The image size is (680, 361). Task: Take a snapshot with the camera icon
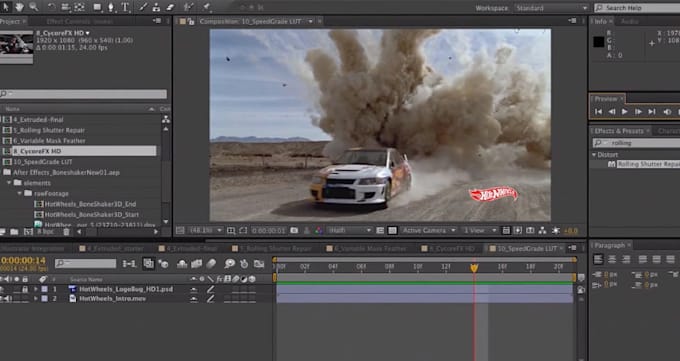coord(294,230)
